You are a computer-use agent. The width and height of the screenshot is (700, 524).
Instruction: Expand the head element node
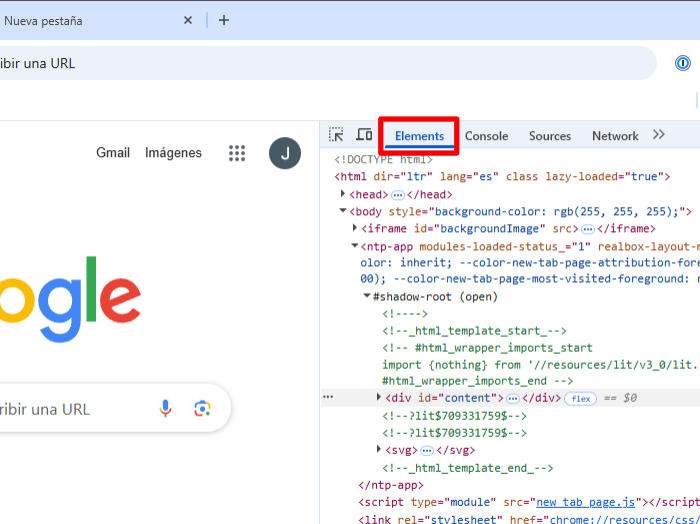(344, 194)
